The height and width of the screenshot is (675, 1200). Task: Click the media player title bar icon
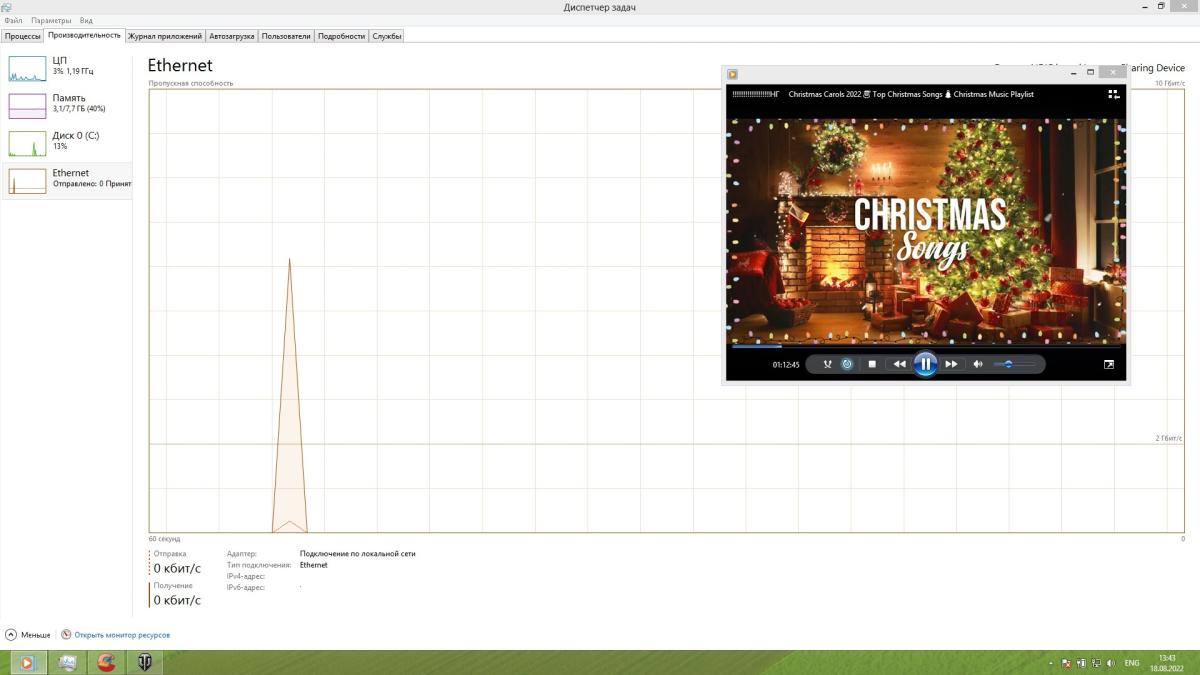click(x=732, y=73)
